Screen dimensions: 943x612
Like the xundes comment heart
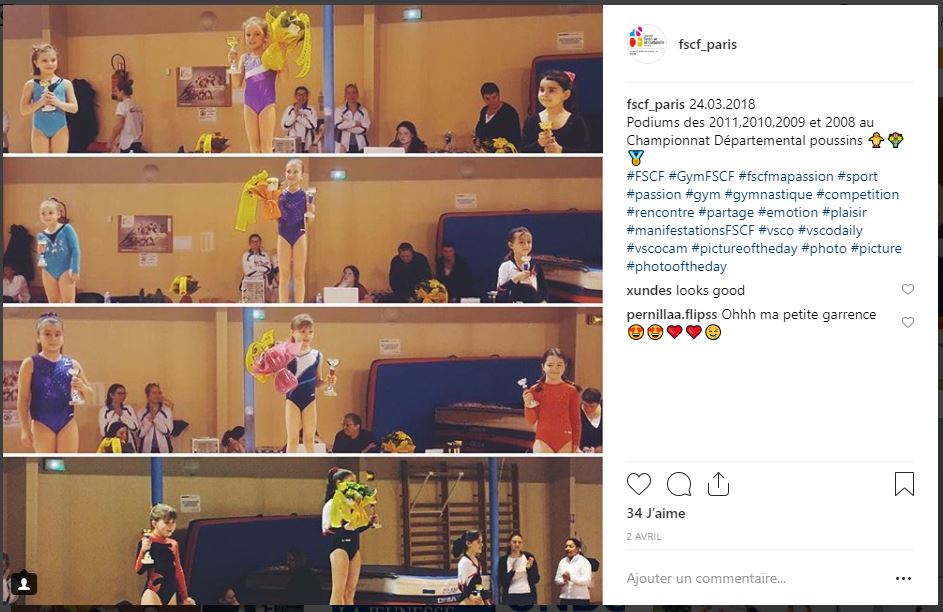[908, 289]
